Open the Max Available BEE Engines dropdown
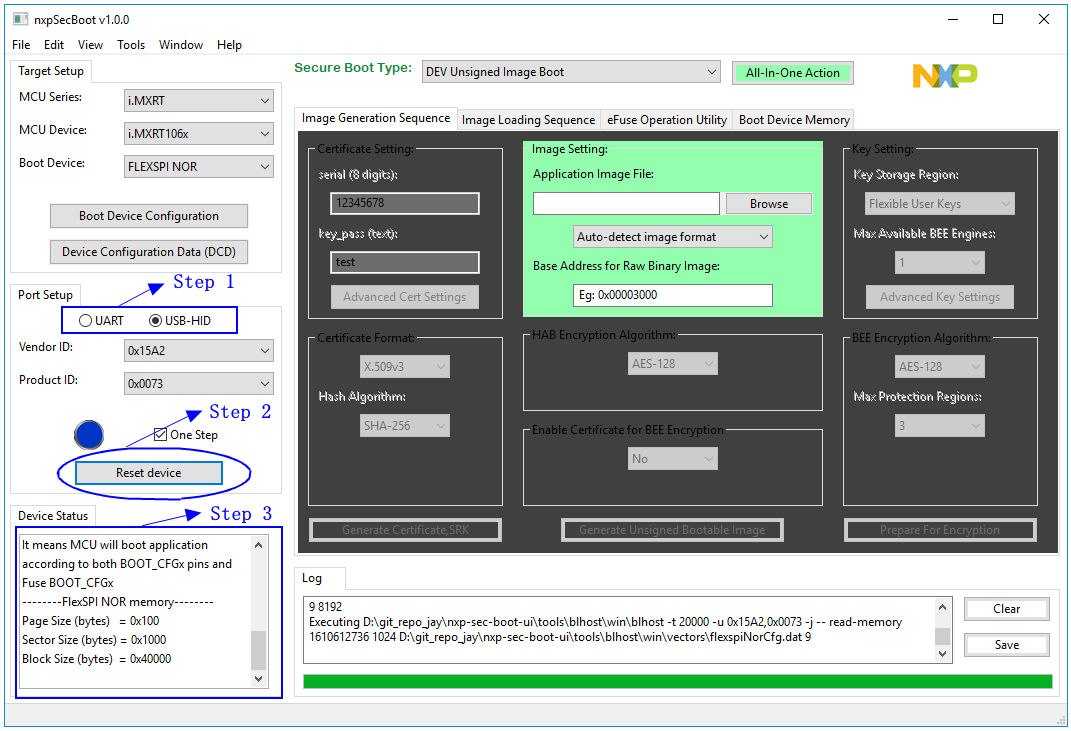 [939, 262]
